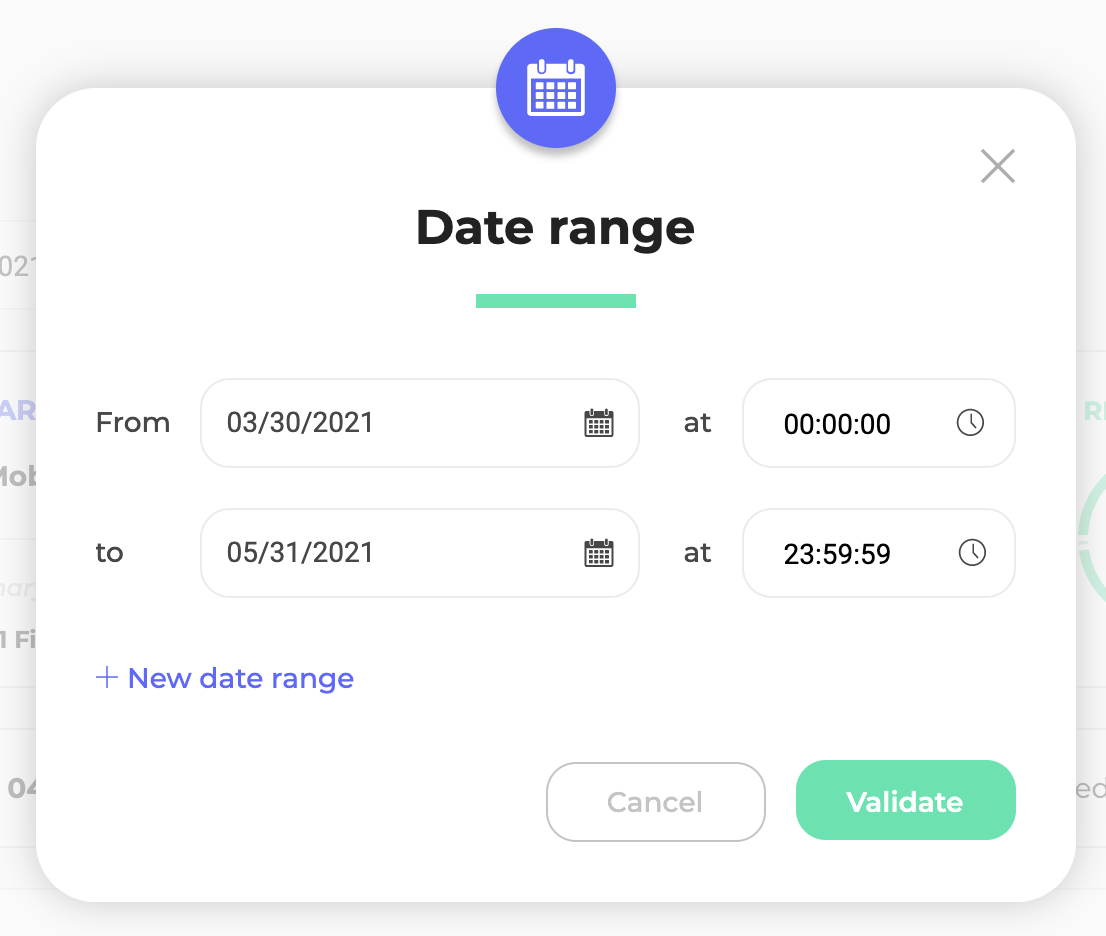Validate the selected date range
Image resolution: width=1106 pixels, height=936 pixels.
pyautogui.click(x=906, y=800)
